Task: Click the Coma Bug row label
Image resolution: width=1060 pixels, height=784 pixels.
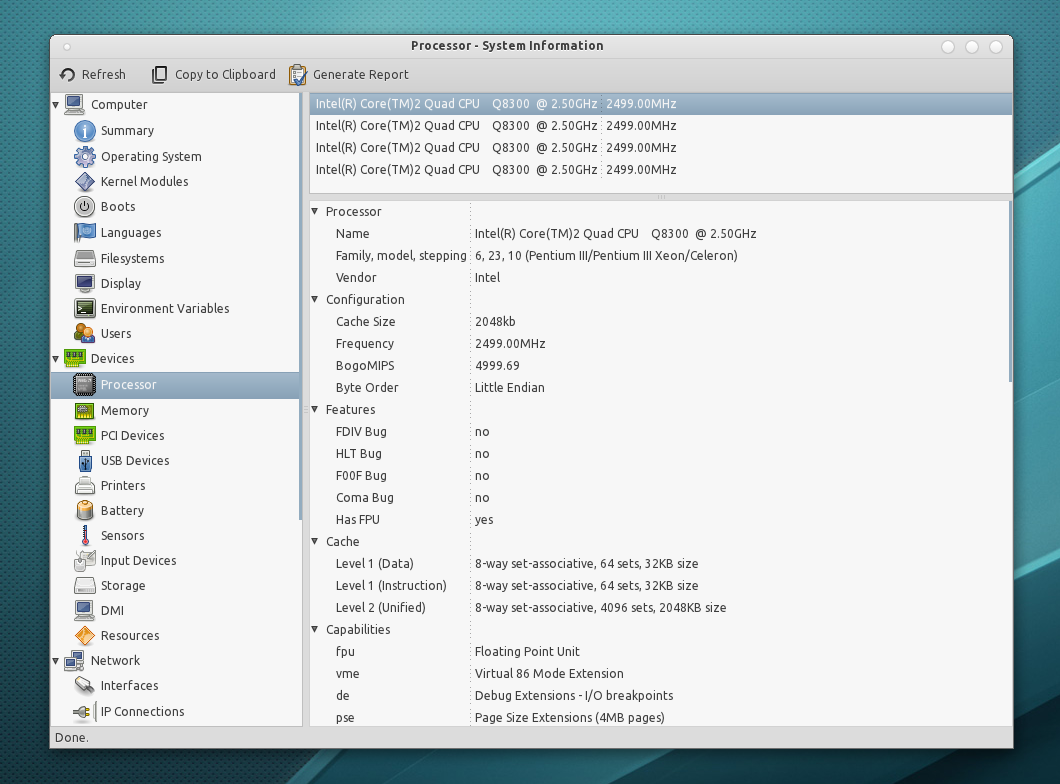Action: click(364, 497)
